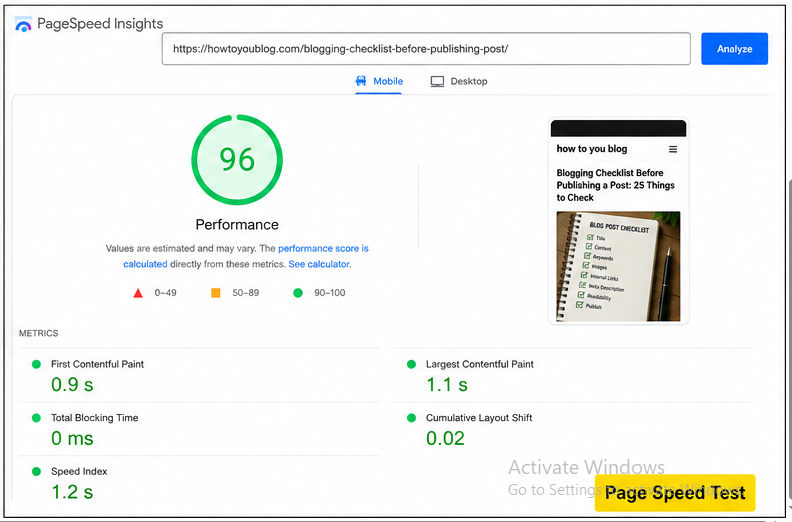Image resolution: width=792 pixels, height=522 pixels.
Task: Click the 'Blogging Checklist Before Publishing' heading
Action: 615,185
